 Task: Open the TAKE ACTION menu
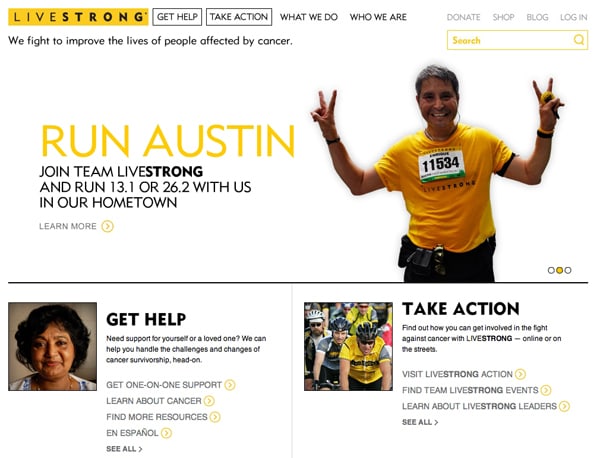(x=239, y=17)
